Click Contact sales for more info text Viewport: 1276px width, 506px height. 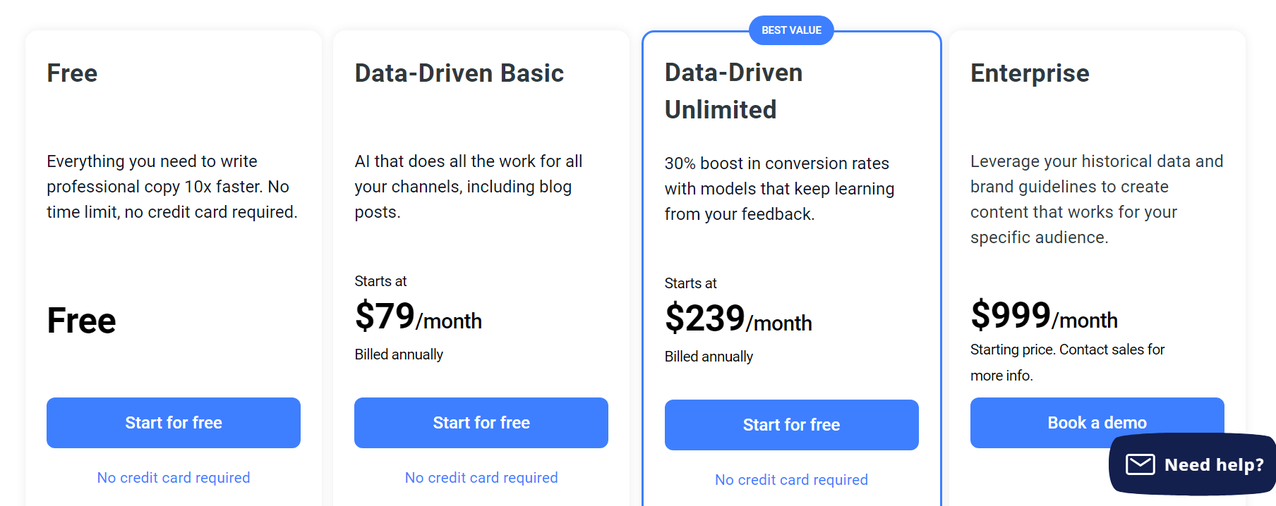(1068, 362)
